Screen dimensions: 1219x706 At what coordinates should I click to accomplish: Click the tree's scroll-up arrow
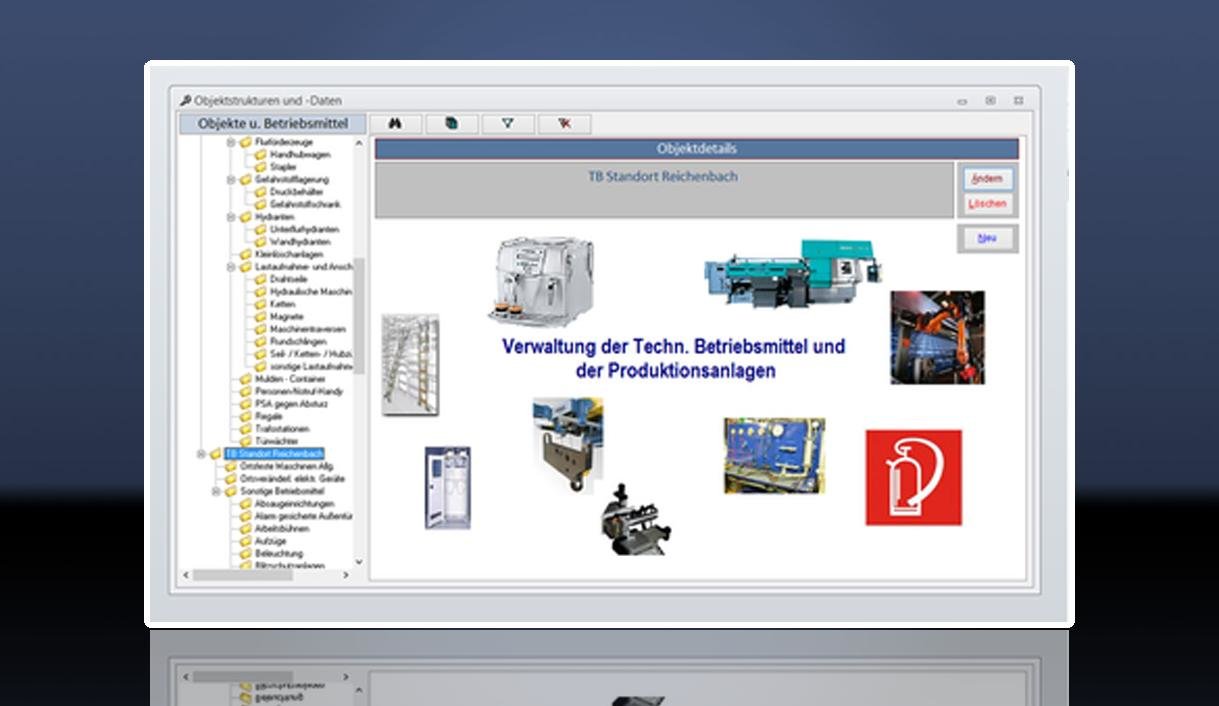pyautogui.click(x=359, y=143)
